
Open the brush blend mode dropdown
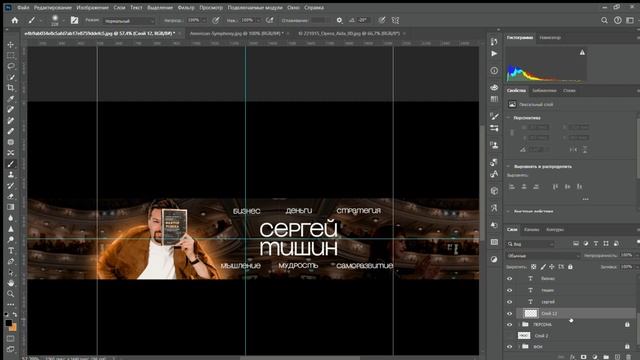coord(129,20)
